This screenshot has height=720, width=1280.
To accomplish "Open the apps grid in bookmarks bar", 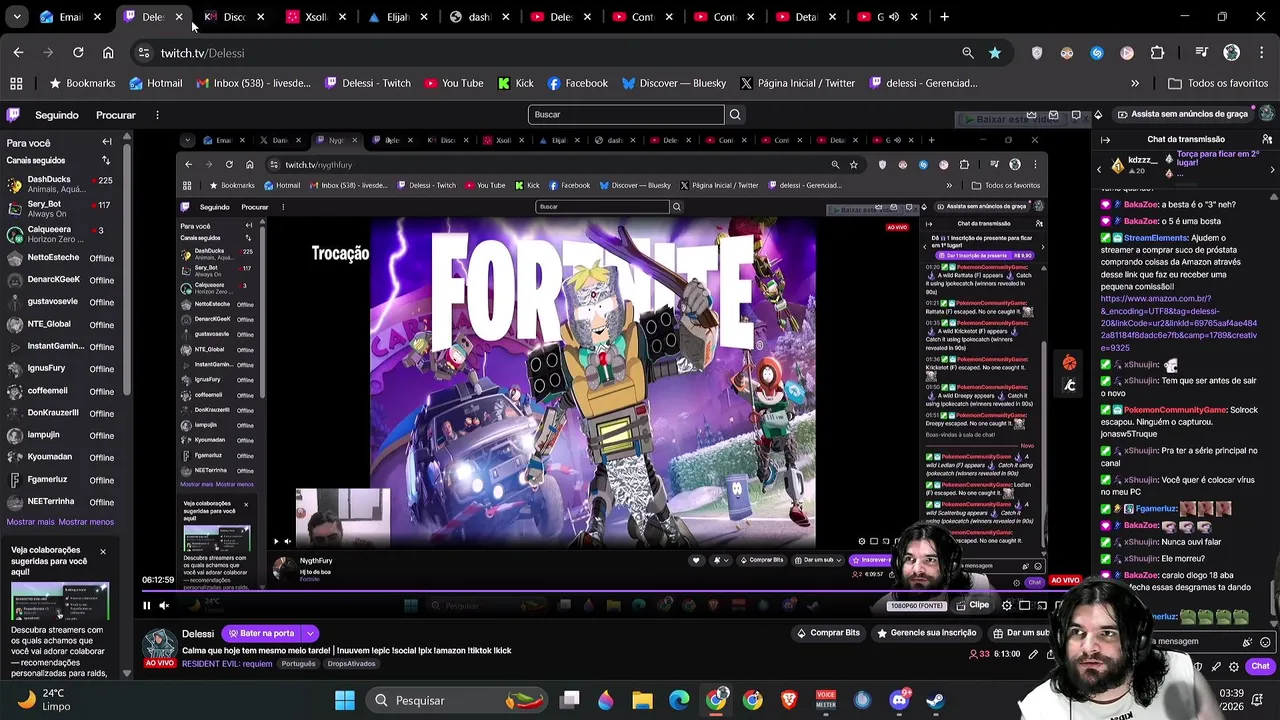I will click(16, 83).
